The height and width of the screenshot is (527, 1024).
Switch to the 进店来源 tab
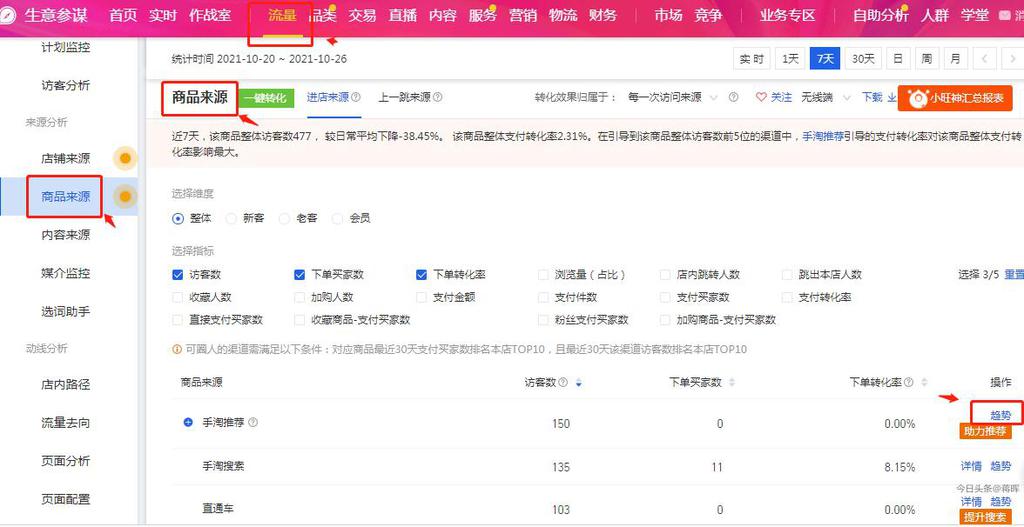(x=328, y=97)
